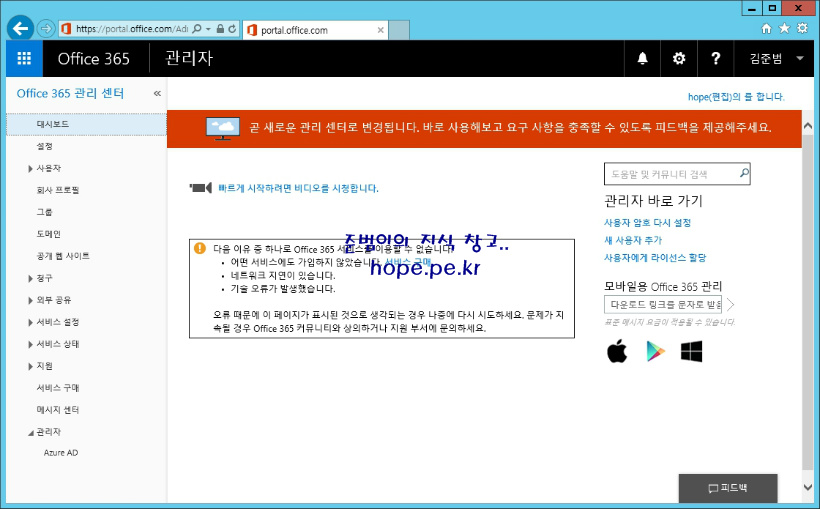Click the 피드백 button

click(727, 488)
